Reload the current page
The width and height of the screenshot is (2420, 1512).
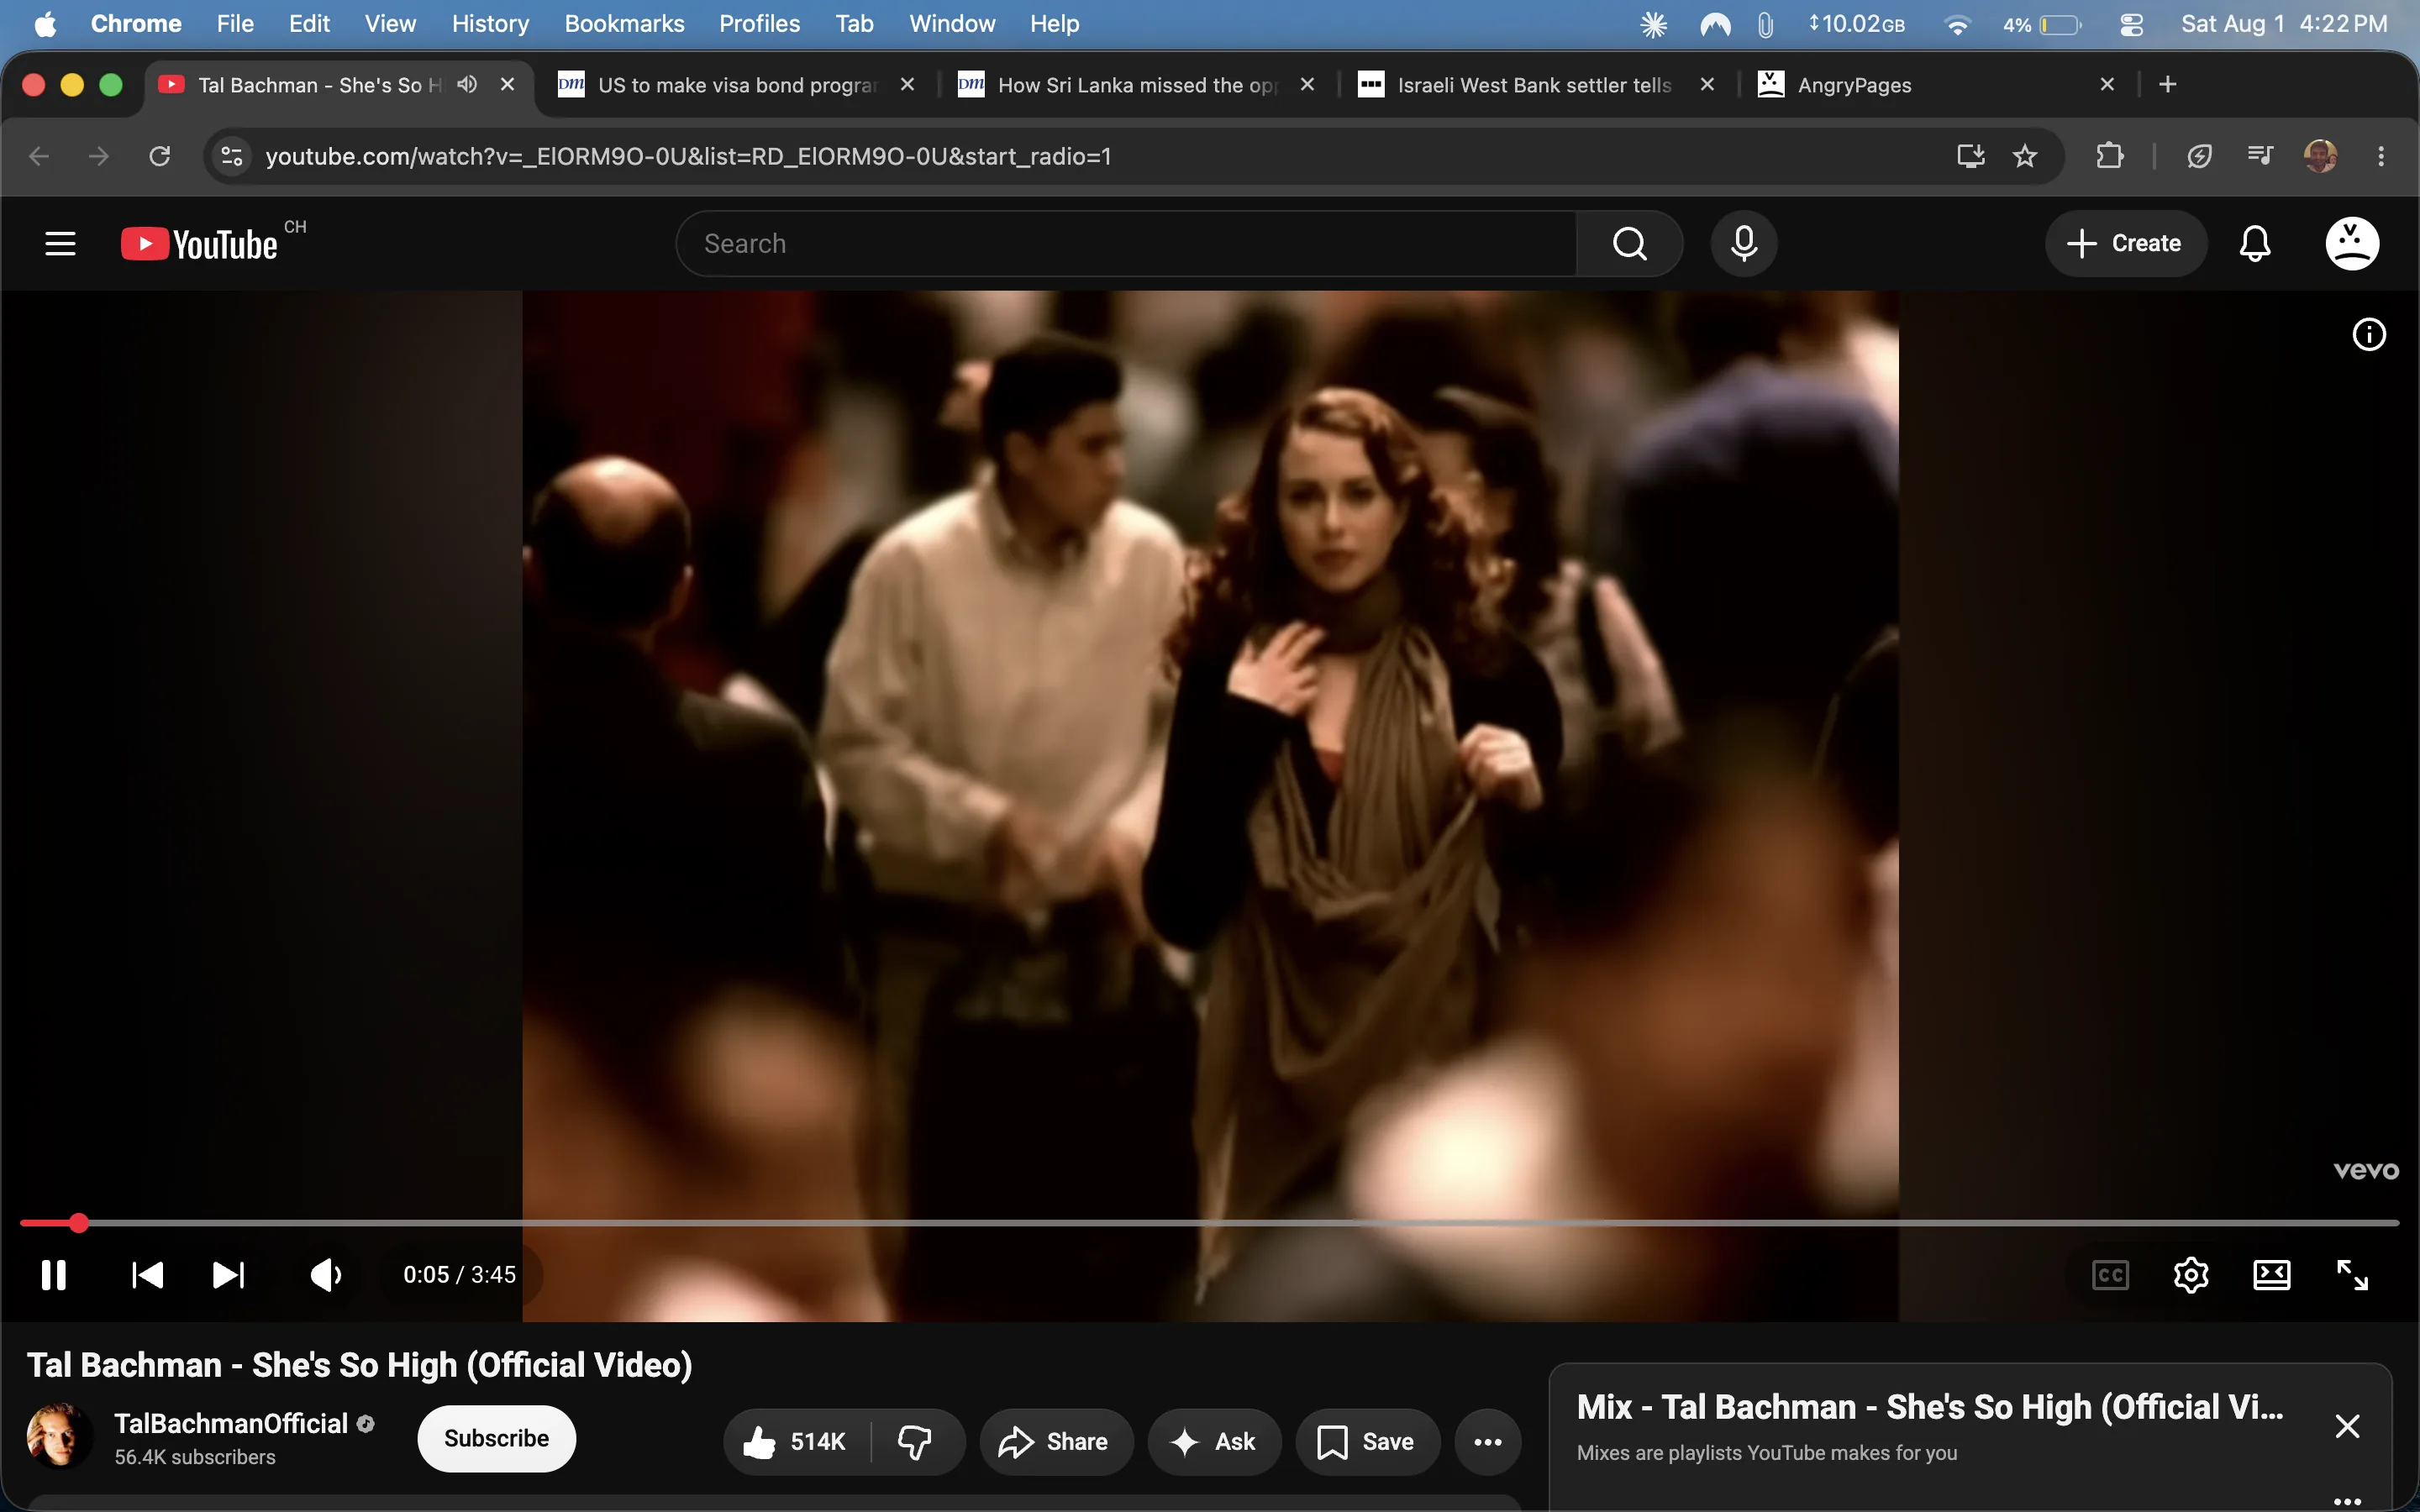[160, 156]
